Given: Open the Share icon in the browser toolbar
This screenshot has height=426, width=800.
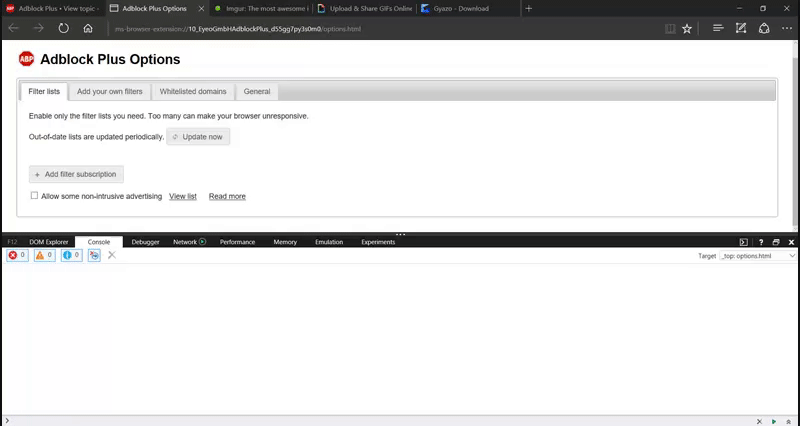Looking at the screenshot, I should 764,29.
